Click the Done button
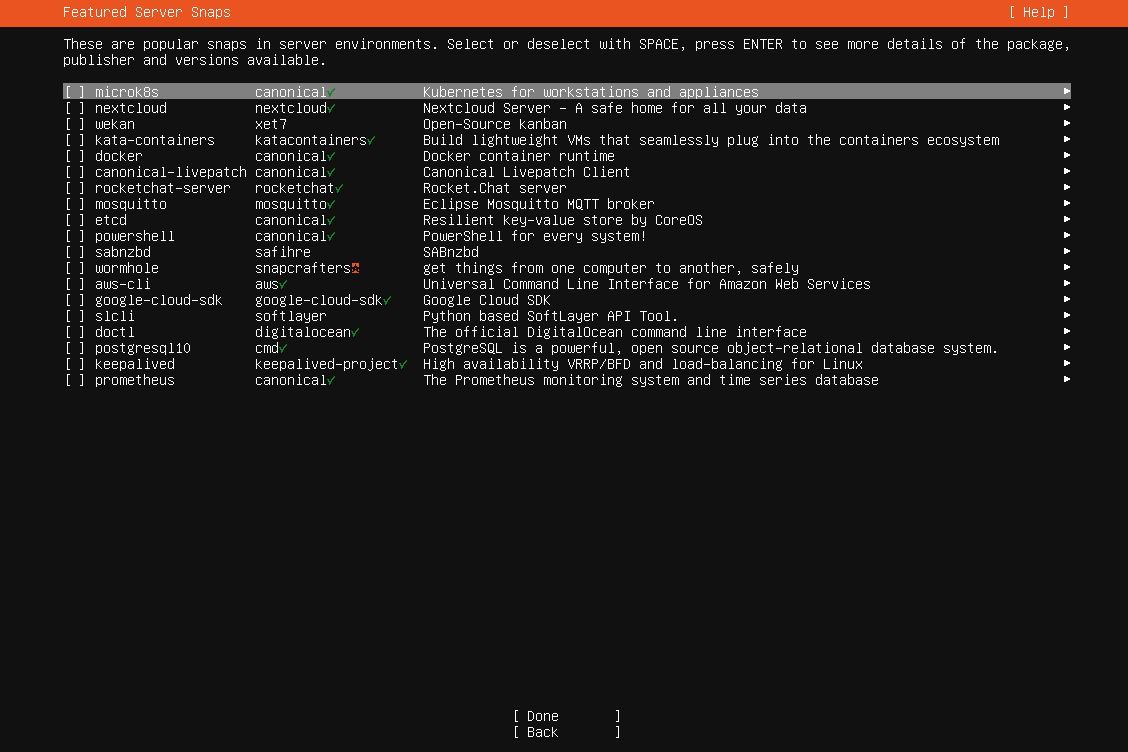This screenshot has width=1128, height=752. (566, 716)
